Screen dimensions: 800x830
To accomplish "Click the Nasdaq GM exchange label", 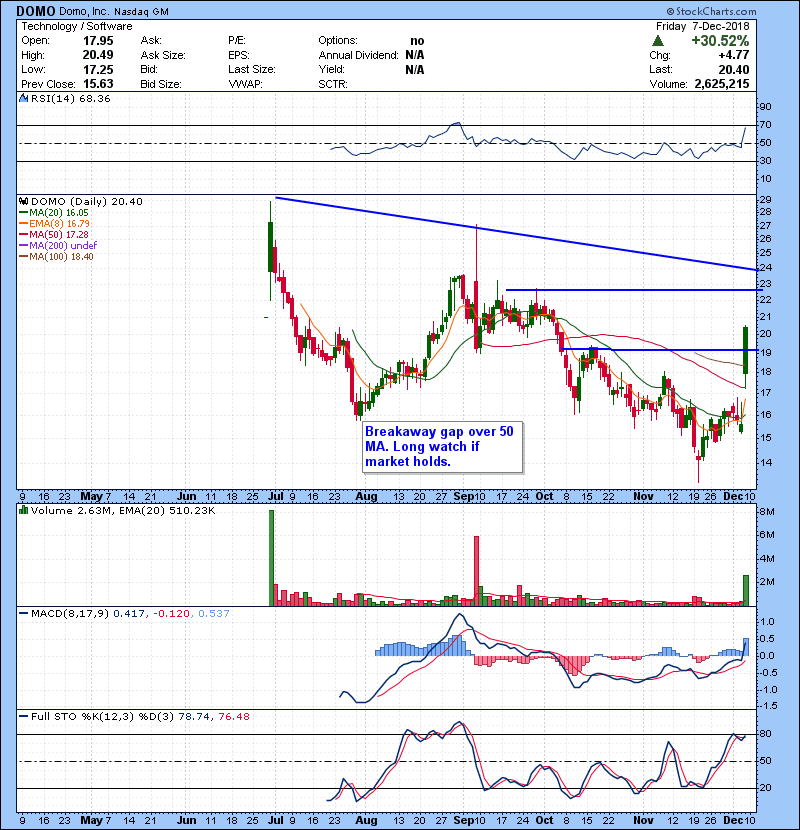I will pos(141,12).
